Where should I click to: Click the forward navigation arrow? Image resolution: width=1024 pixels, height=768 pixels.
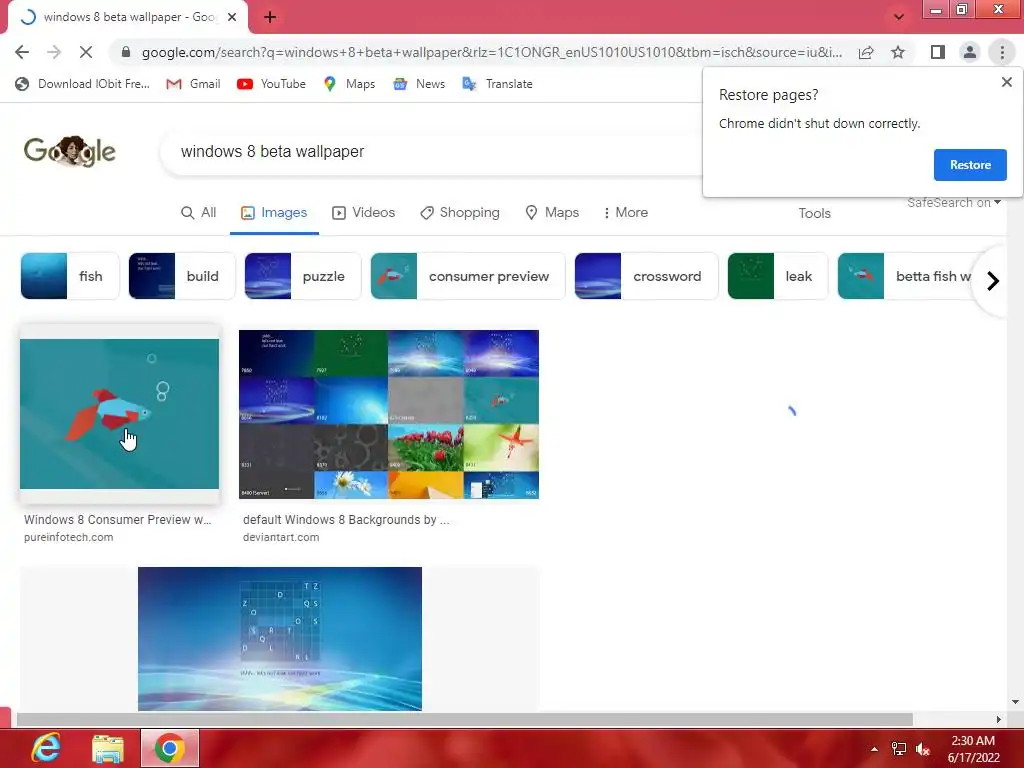pyautogui.click(x=54, y=52)
